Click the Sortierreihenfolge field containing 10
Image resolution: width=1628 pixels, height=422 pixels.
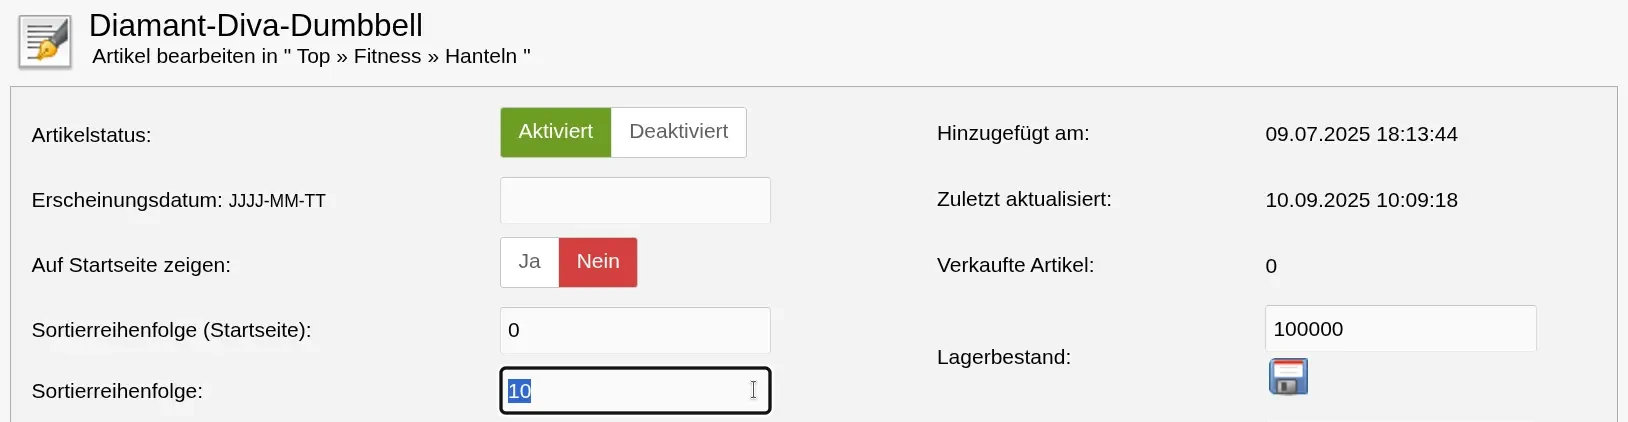point(635,391)
